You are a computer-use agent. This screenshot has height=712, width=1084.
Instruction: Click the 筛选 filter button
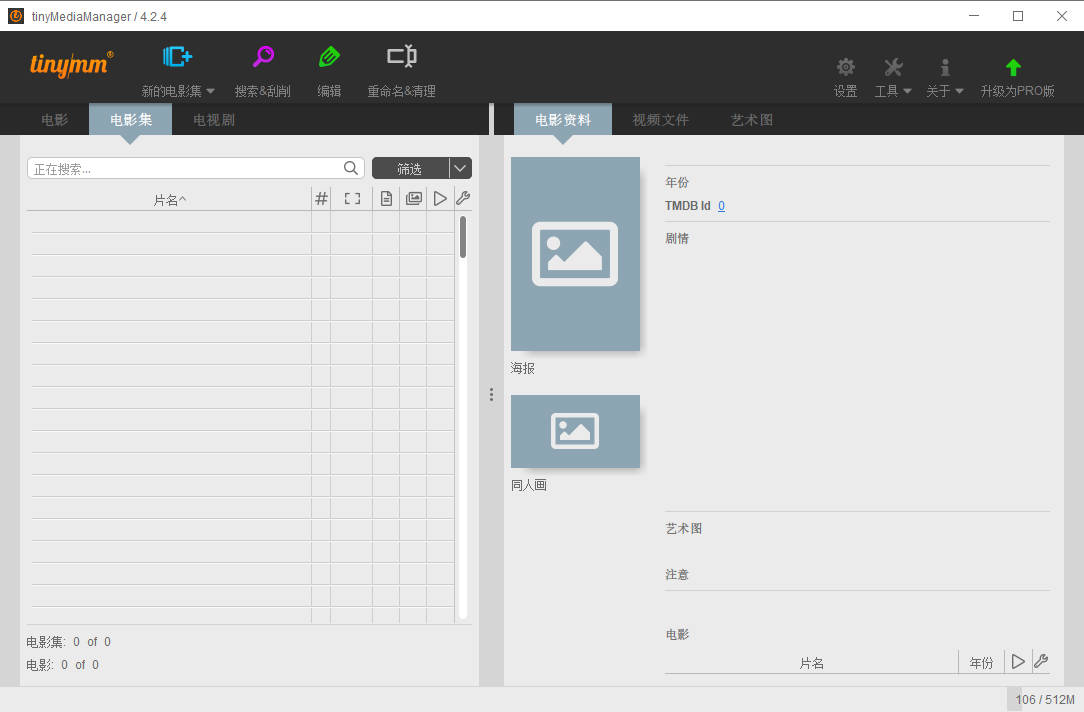[410, 168]
